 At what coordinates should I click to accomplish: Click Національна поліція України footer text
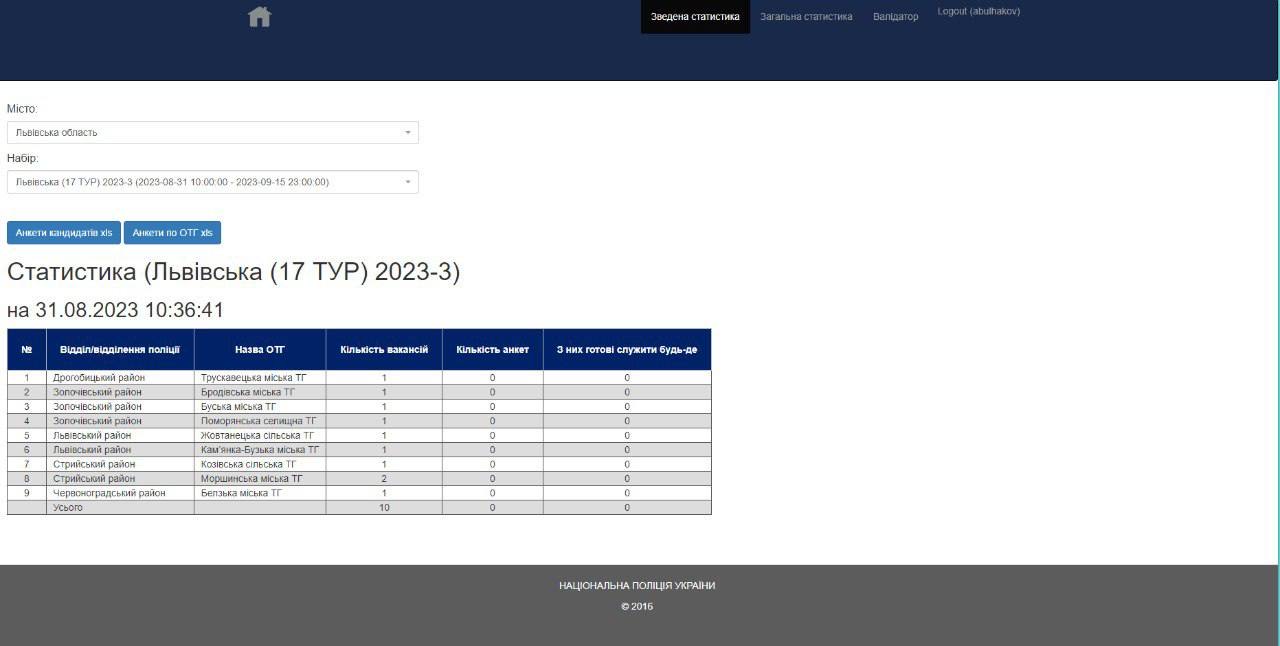pos(637,586)
